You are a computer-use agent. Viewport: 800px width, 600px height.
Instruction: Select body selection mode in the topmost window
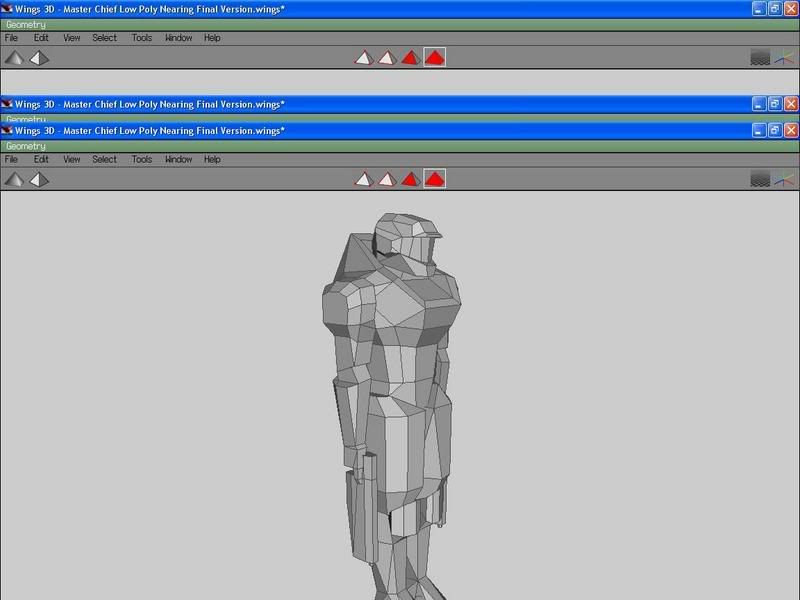(x=435, y=58)
